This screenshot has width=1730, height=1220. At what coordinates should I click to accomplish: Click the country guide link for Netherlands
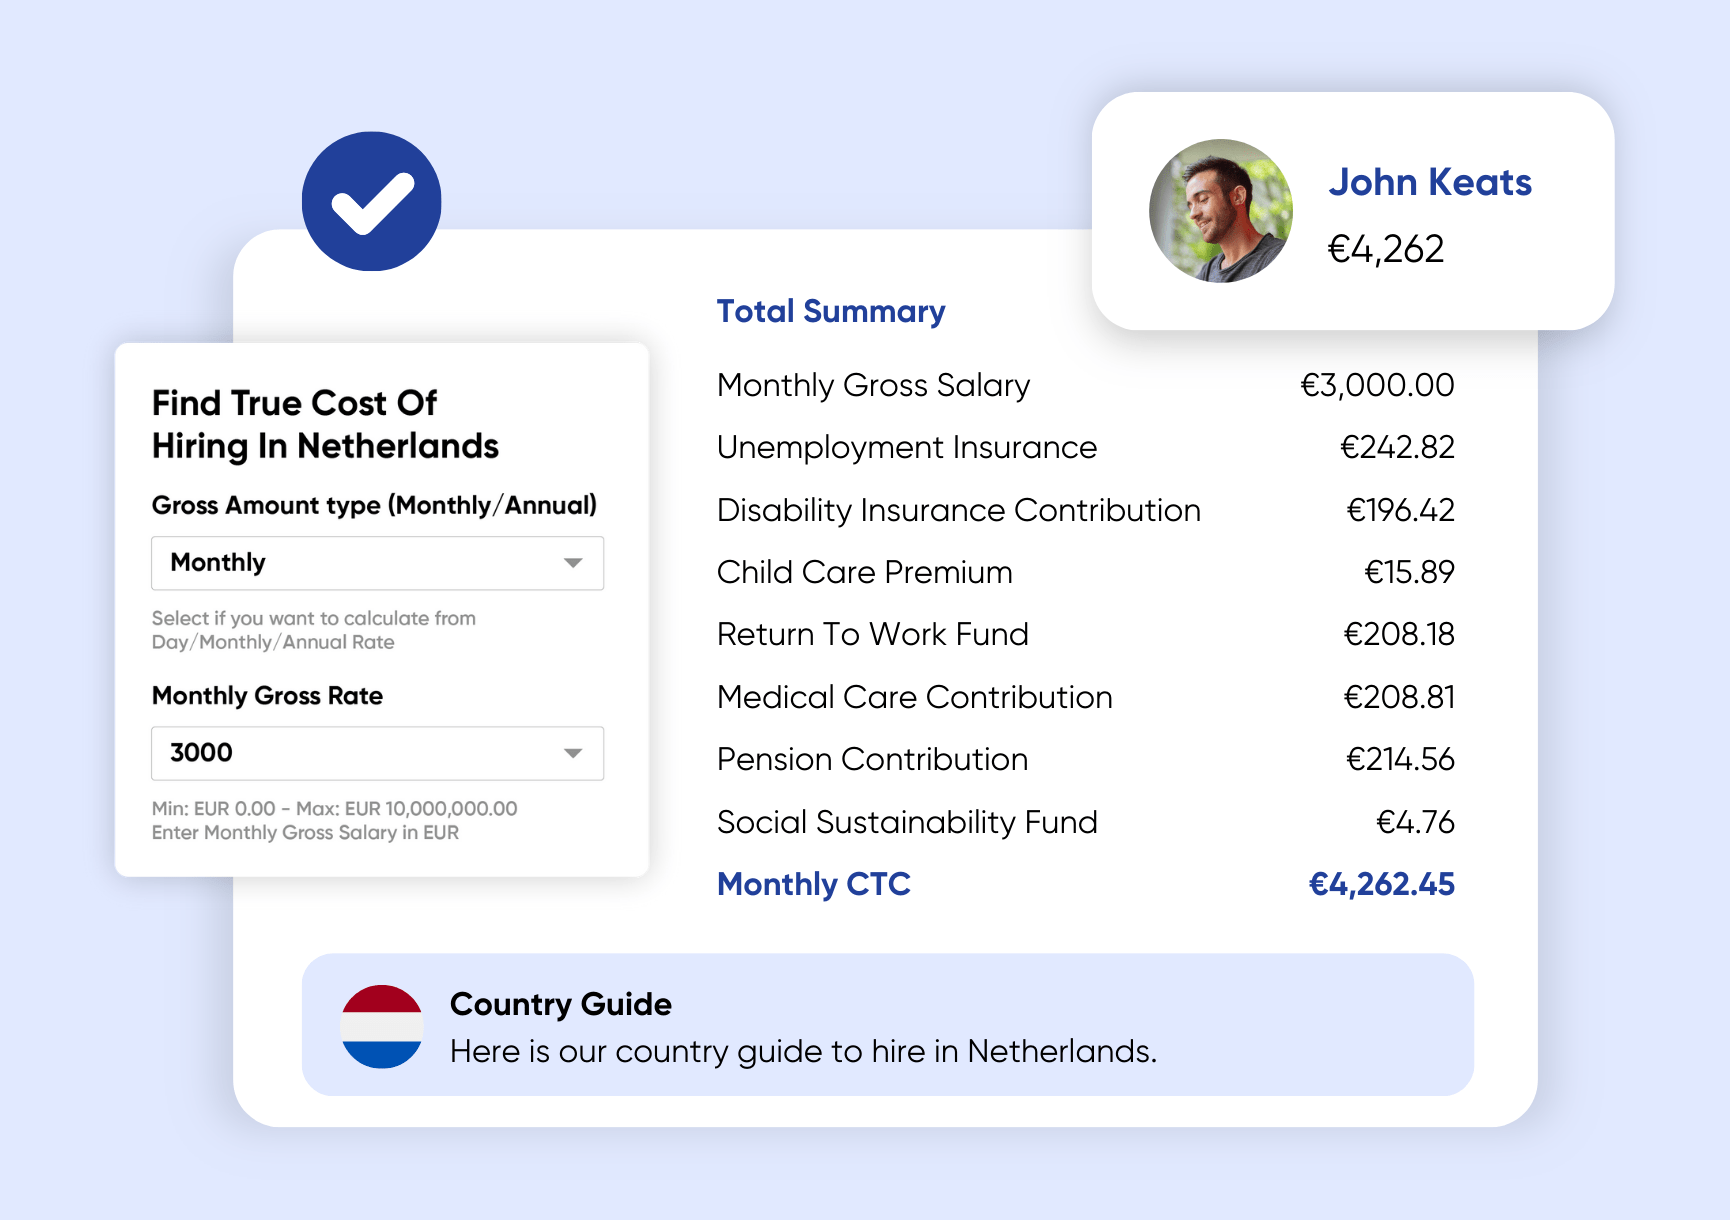click(x=803, y=1051)
